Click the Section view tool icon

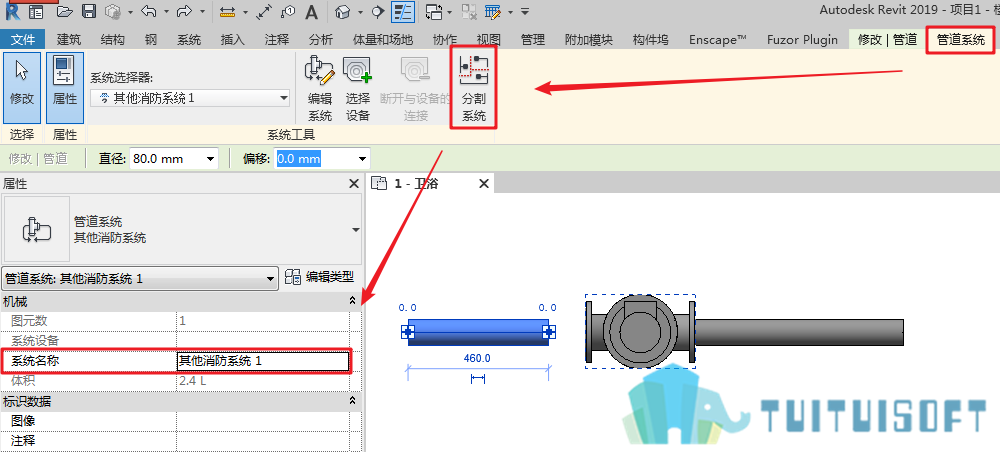point(378,11)
